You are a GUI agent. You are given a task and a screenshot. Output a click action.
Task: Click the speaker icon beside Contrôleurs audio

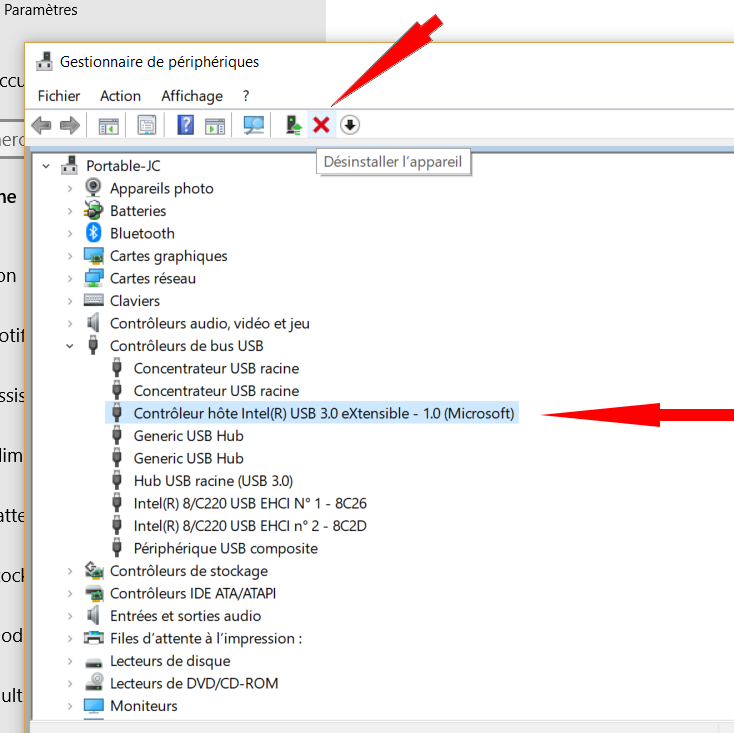pos(93,323)
